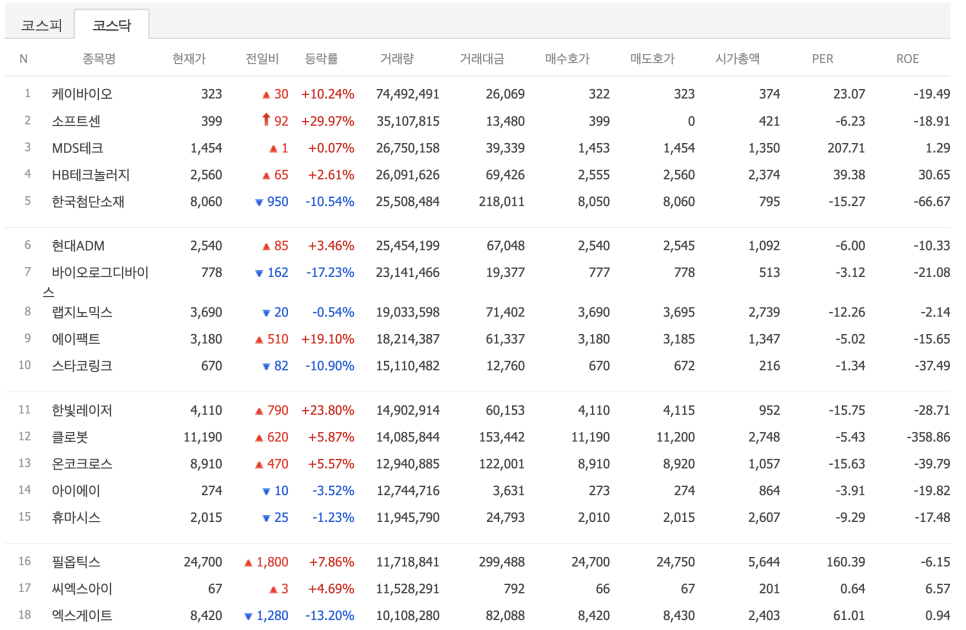Click 케이바이오's trading volume 74,492,491
The width and height of the screenshot is (966, 630).
pos(408,94)
